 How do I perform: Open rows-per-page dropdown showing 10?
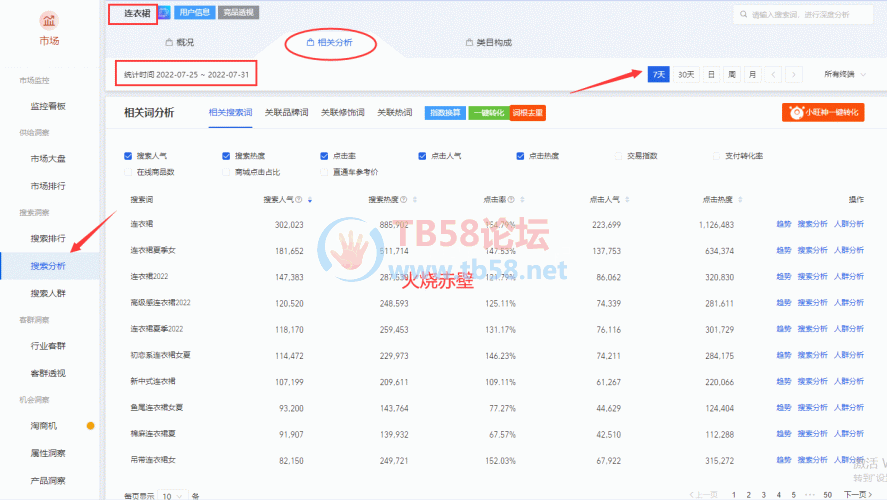click(173, 496)
